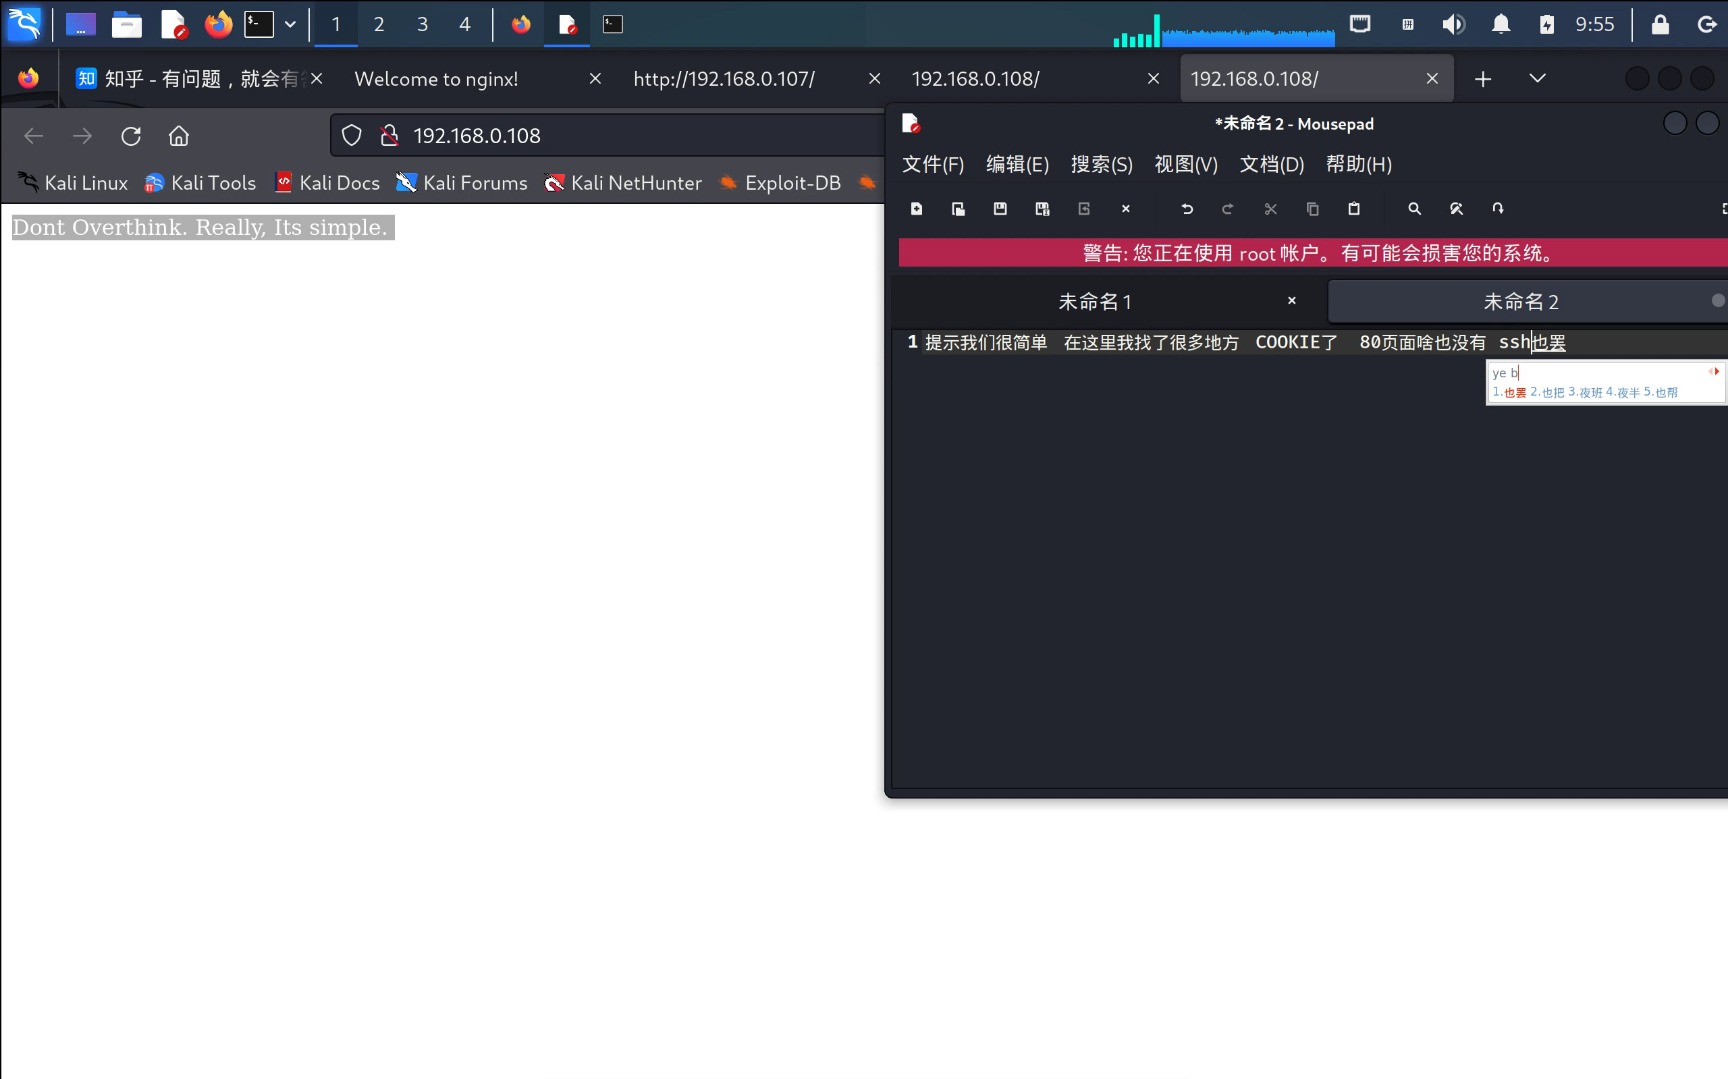Switch to the 未命名 2 tab

tap(1526, 301)
